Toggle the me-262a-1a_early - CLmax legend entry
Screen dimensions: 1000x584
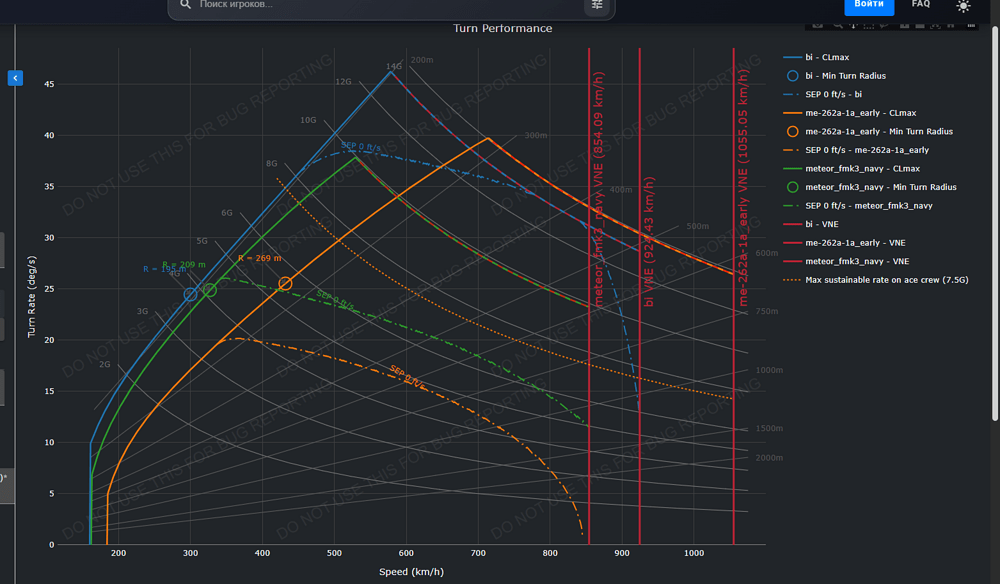pos(860,113)
